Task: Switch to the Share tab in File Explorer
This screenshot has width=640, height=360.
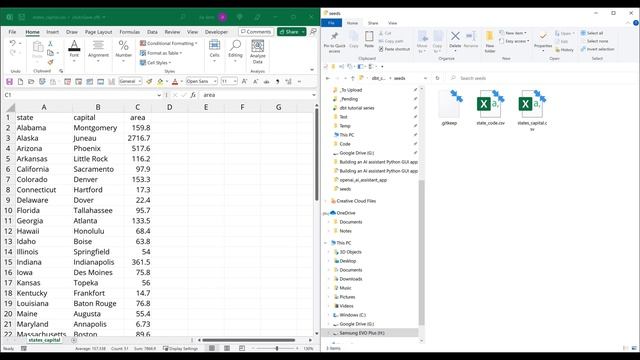Action: [x=373, y=23]
